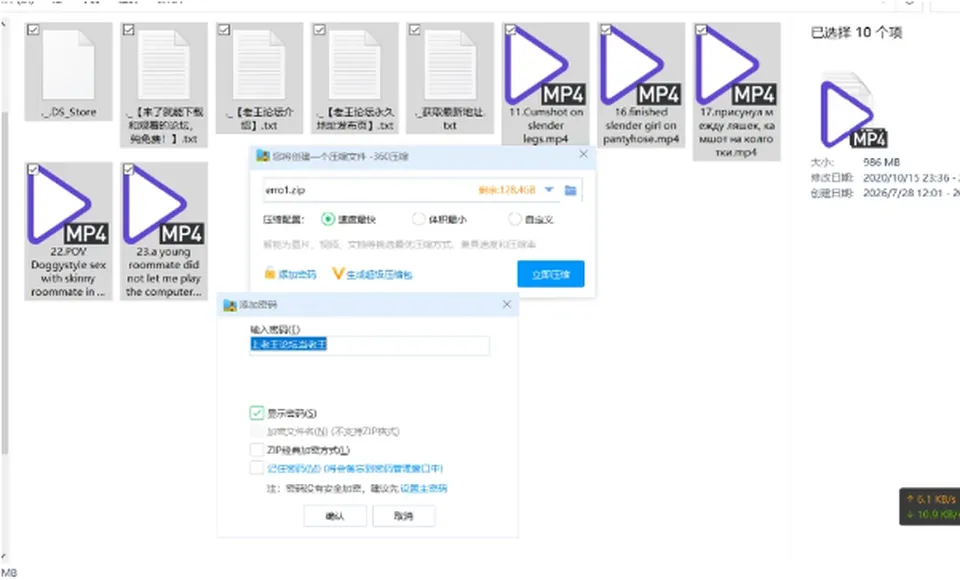Uncheck the checkbox on 16.finished mp4
This screenshot has width=960, height=580.
606,29
